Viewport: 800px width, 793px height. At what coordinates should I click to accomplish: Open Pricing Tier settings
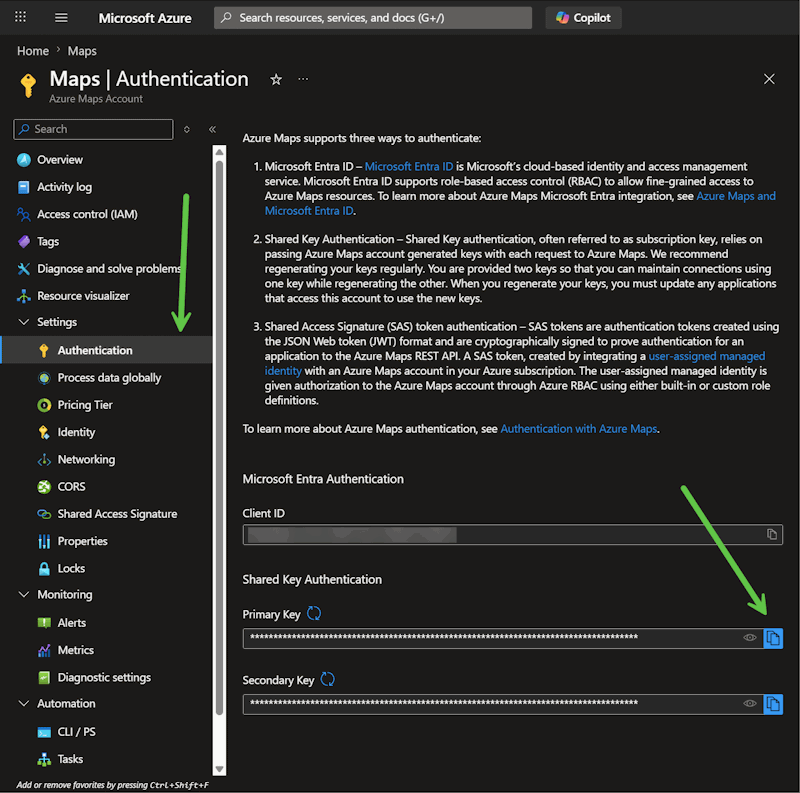tap(85, 405)
